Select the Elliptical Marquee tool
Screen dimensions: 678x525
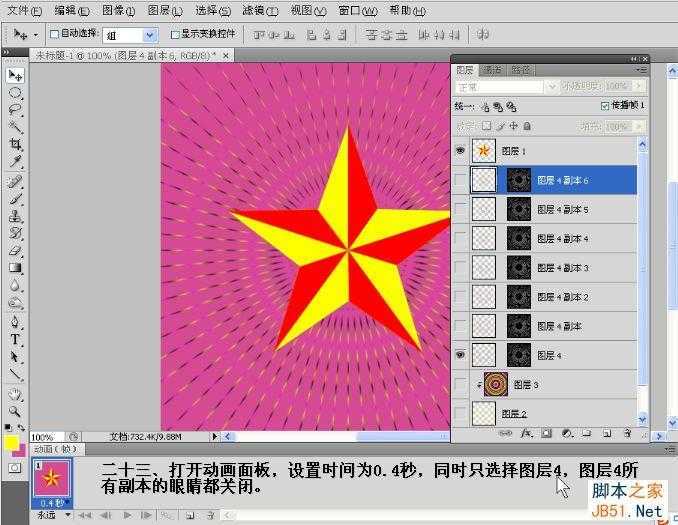15,93
